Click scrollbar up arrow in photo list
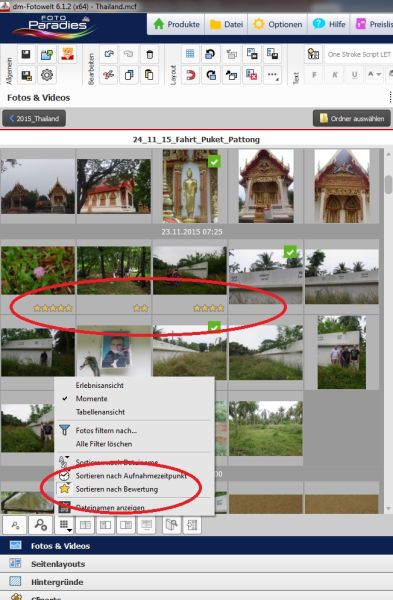Viewport: 393px width, 600px height. coord(389,154)
